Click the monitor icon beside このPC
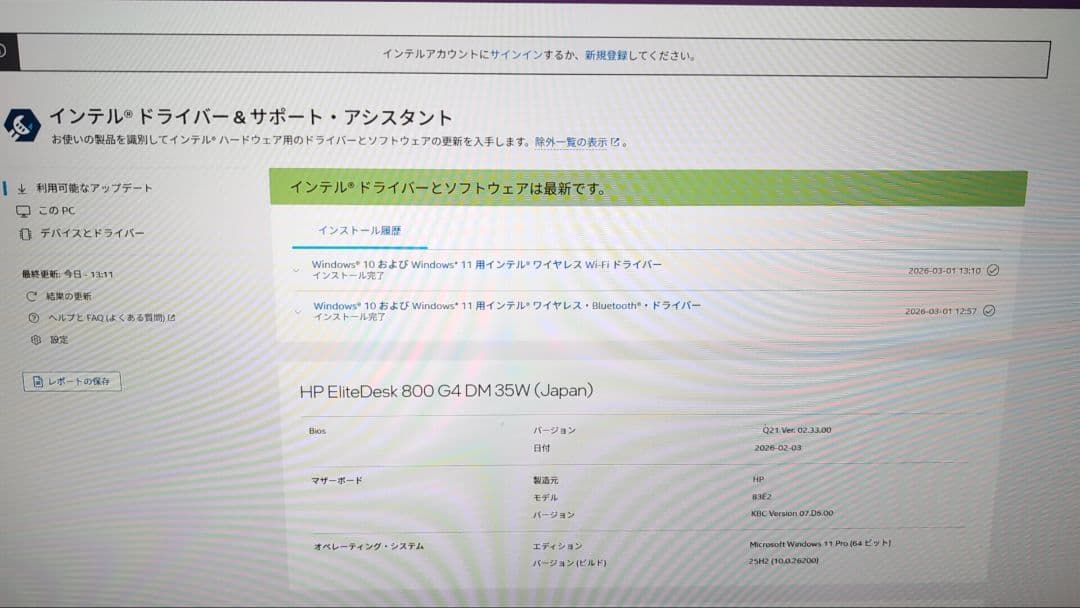The image size is (1080, 608). [23, 211]
